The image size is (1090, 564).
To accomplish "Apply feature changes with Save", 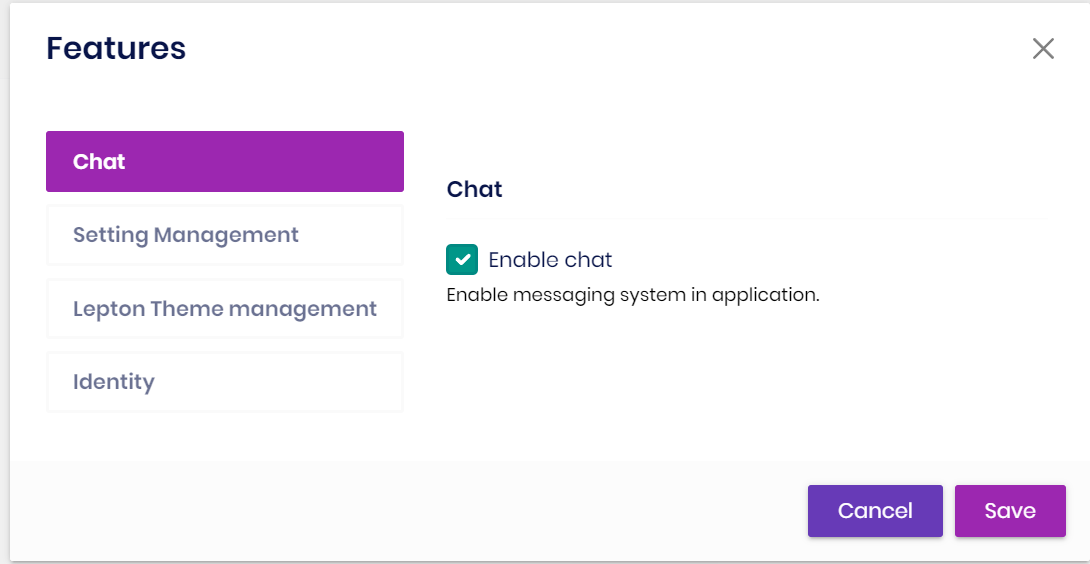I will click(1010, 511).
